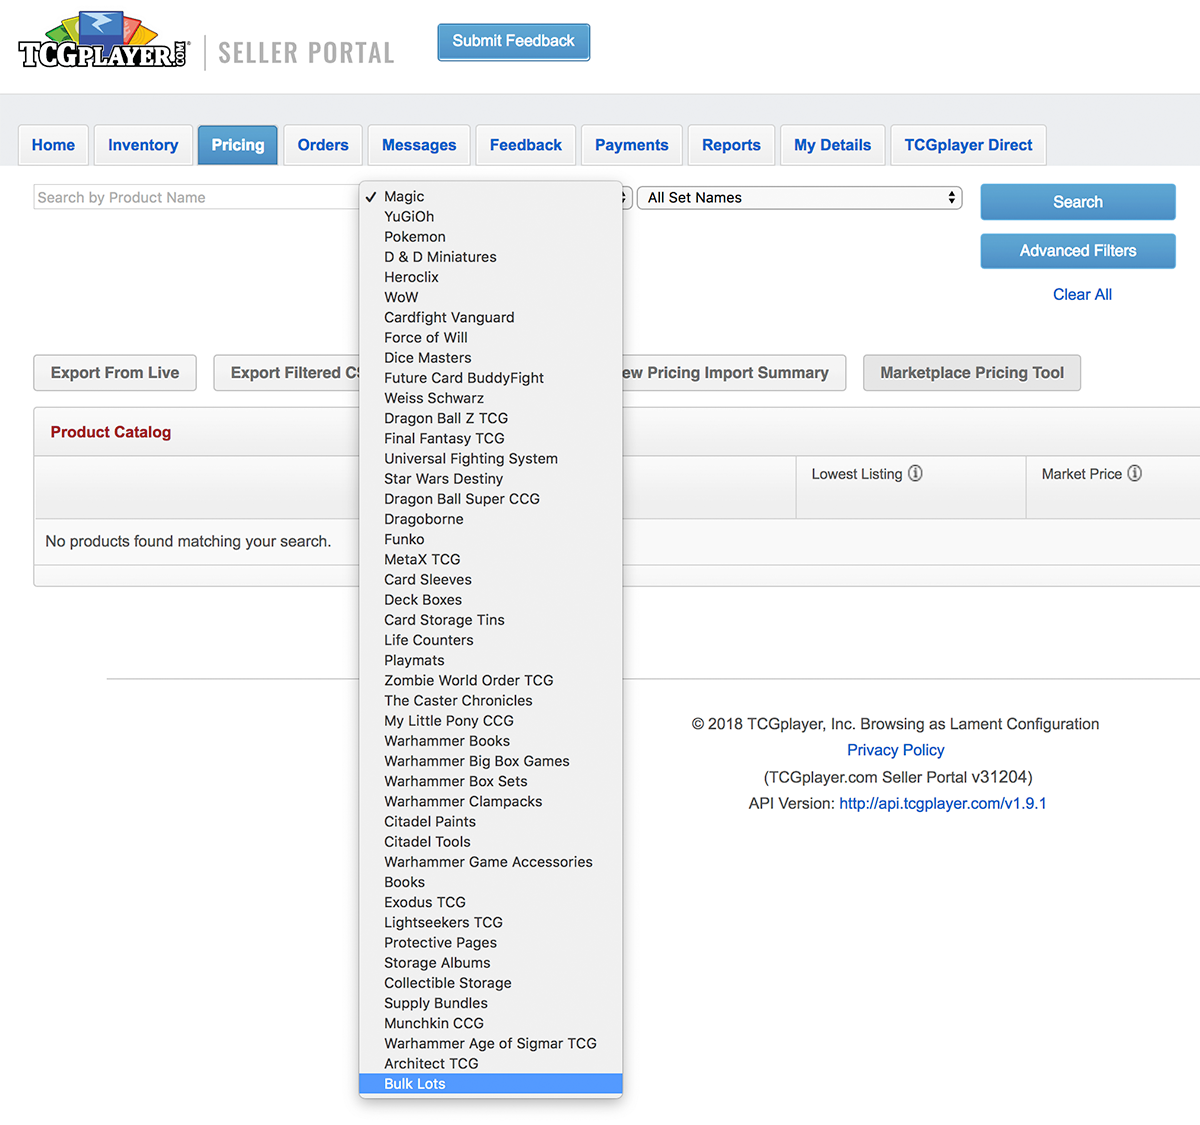Choose Funko in the category list
Screen dimensions: 1200x1125
click(x=491, y=539)
